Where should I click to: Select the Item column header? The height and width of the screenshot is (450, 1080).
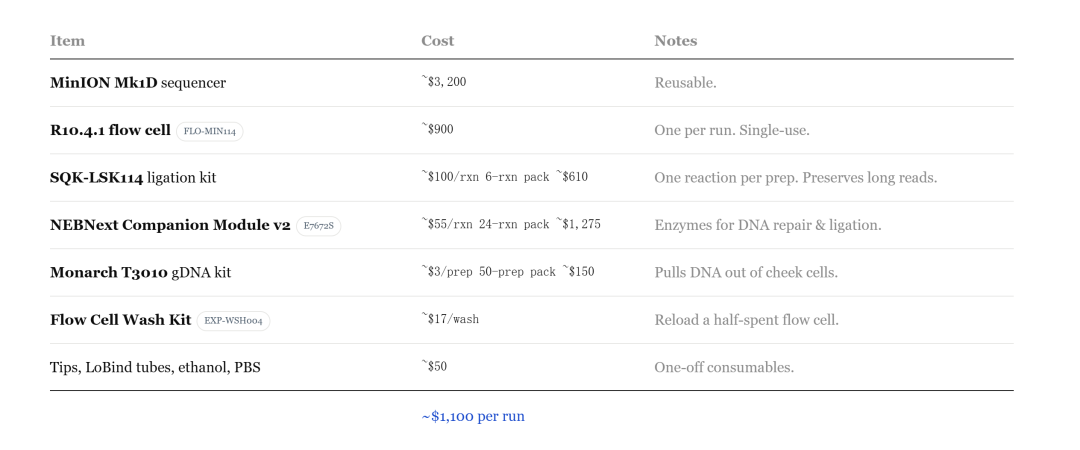point(68,41)
